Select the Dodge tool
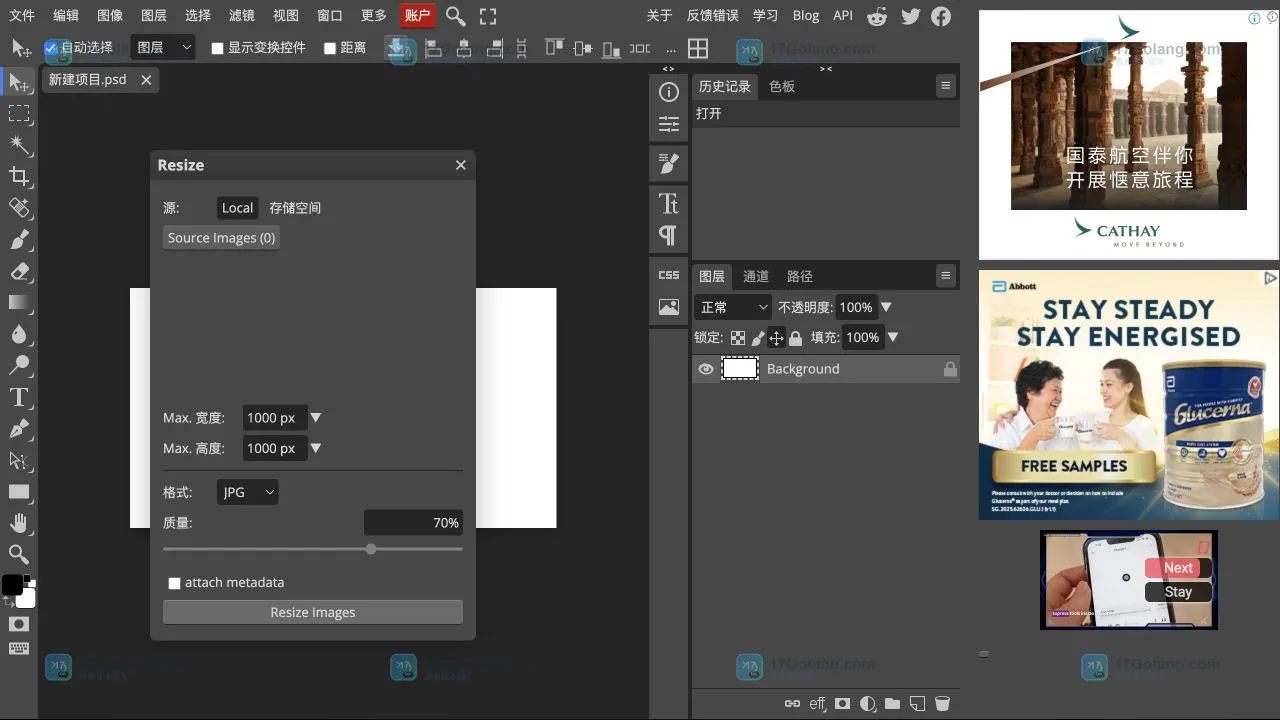Screen dimensions: 1280x720 coord(19,365)
